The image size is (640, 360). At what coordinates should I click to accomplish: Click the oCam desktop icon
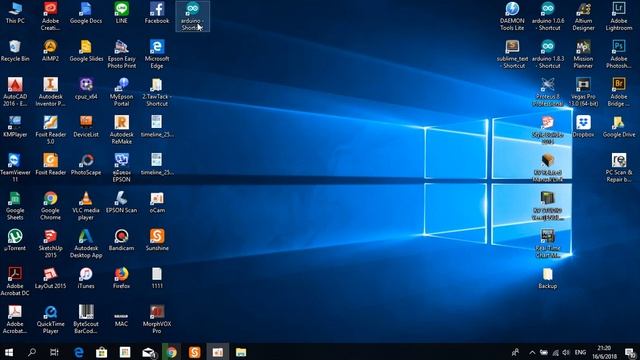click(x=157, y=202)
